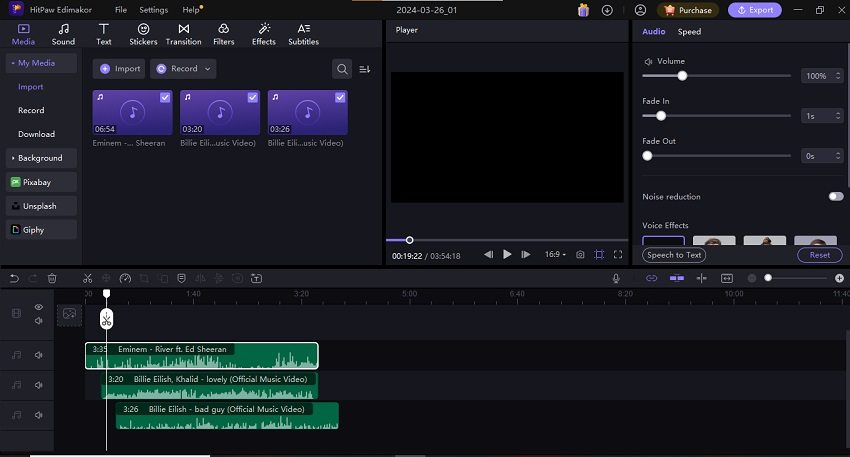Delete selected clip with trash icon

point(52,279)
